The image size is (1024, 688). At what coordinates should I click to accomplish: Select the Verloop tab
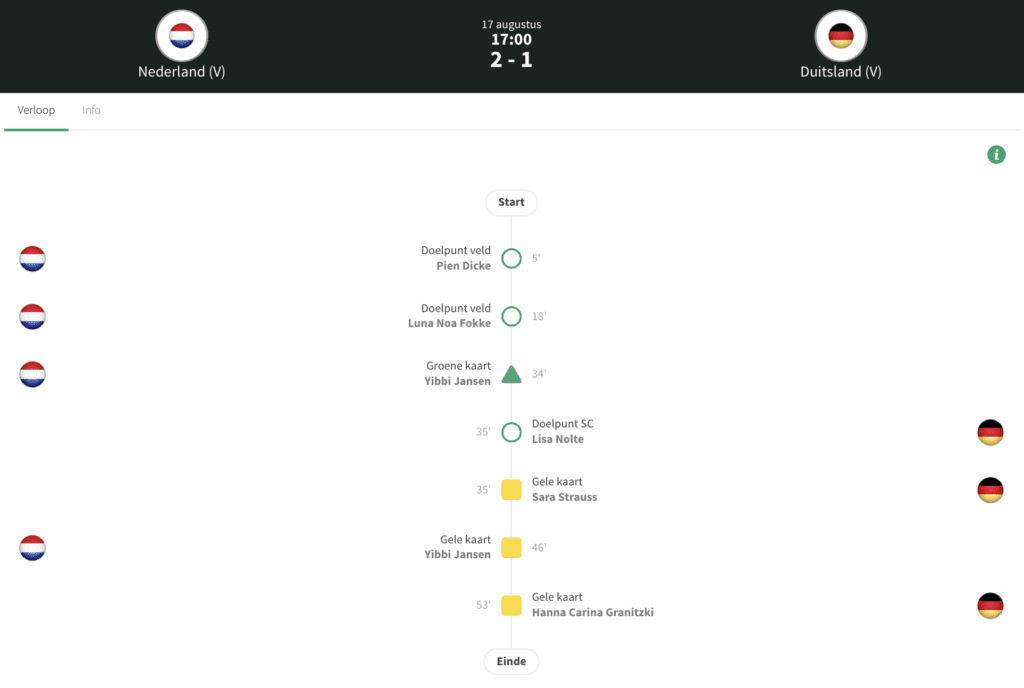click(x=36, y=110)
